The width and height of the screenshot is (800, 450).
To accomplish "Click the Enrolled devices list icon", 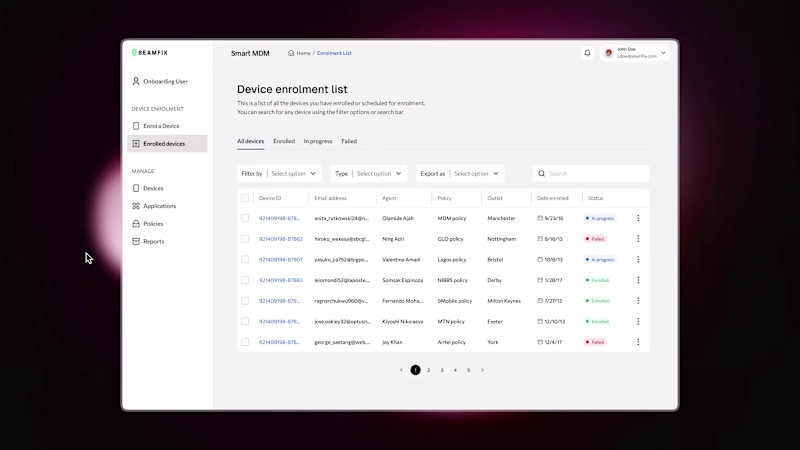I will (136, 144).
